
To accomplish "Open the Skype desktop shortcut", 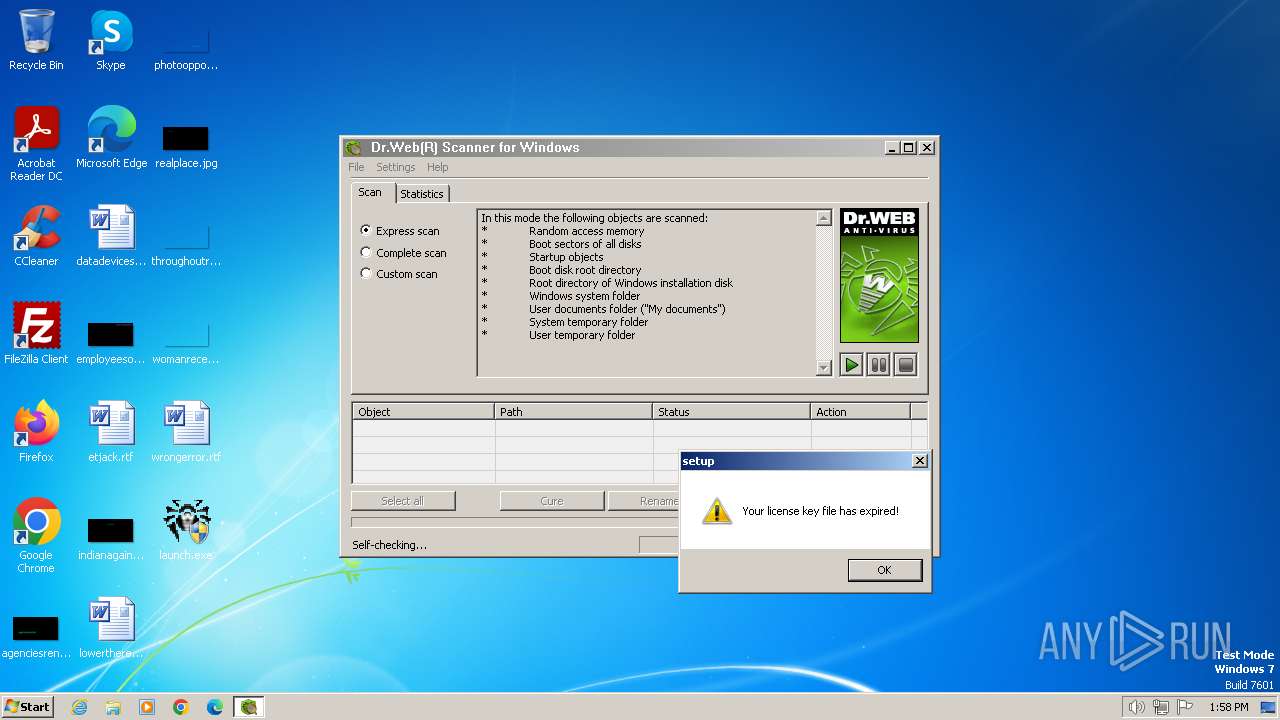I will pos(111,41).
